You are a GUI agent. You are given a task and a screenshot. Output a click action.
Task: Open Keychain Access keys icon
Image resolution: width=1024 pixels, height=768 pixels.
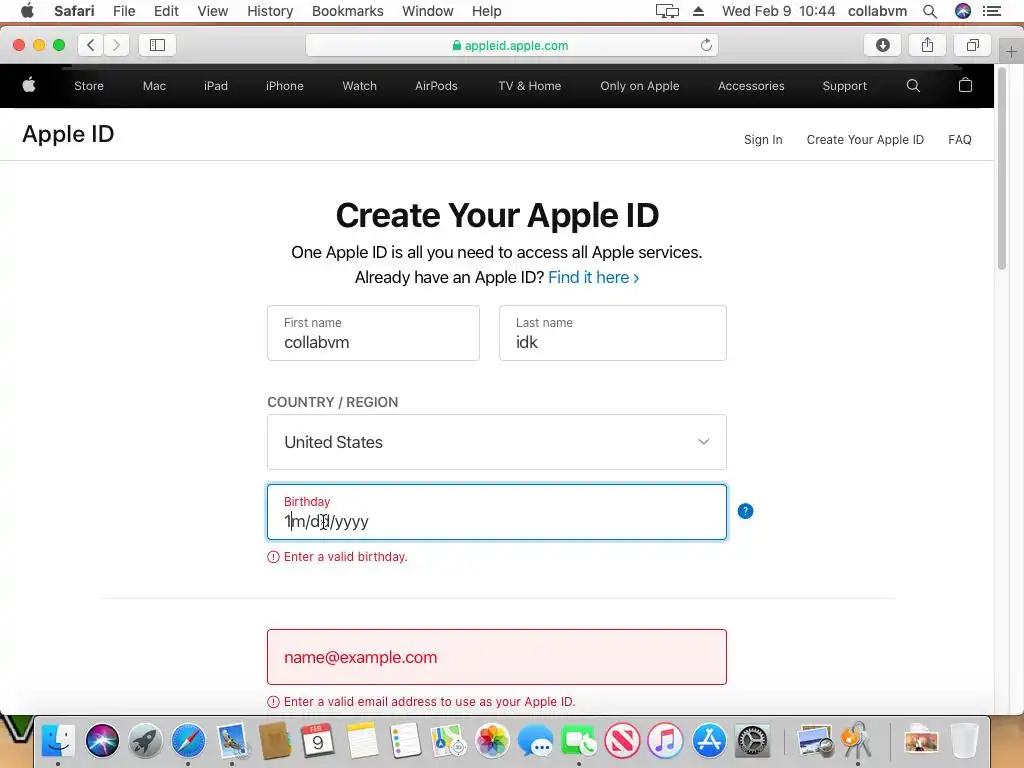click(x=857, y=741)
